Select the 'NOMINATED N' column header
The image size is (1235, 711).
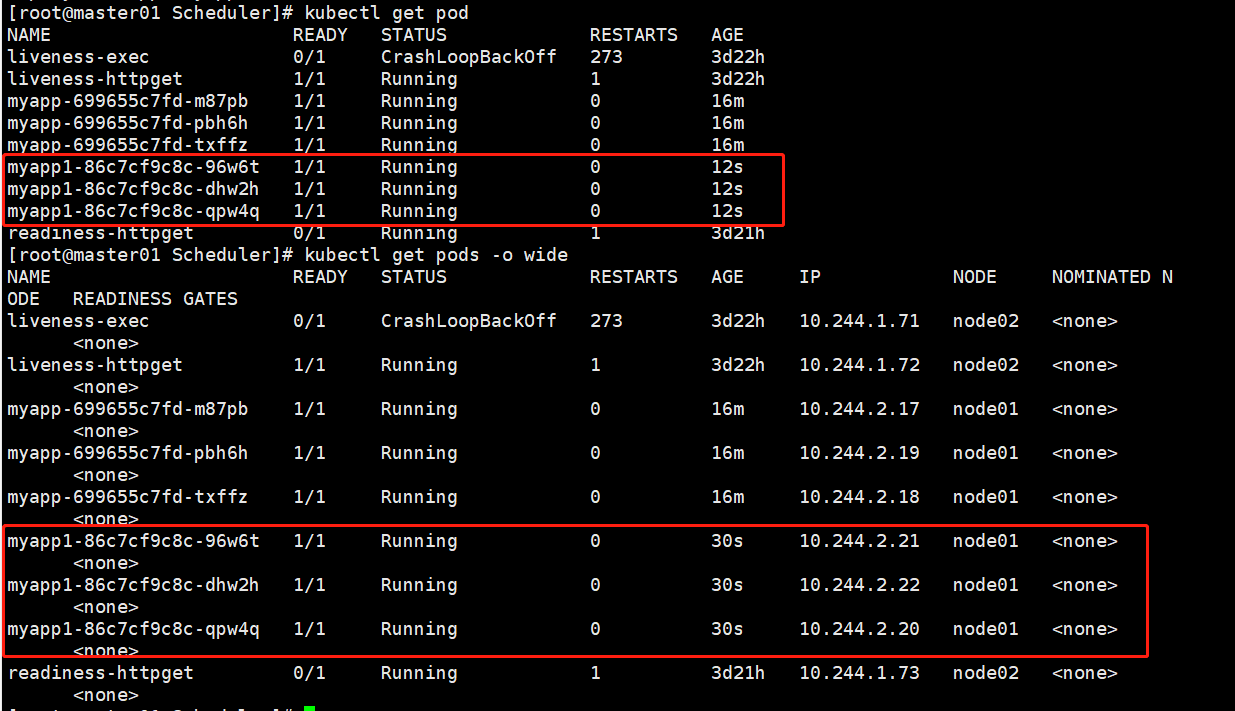pyautogui.click(x=1112, y=277)
